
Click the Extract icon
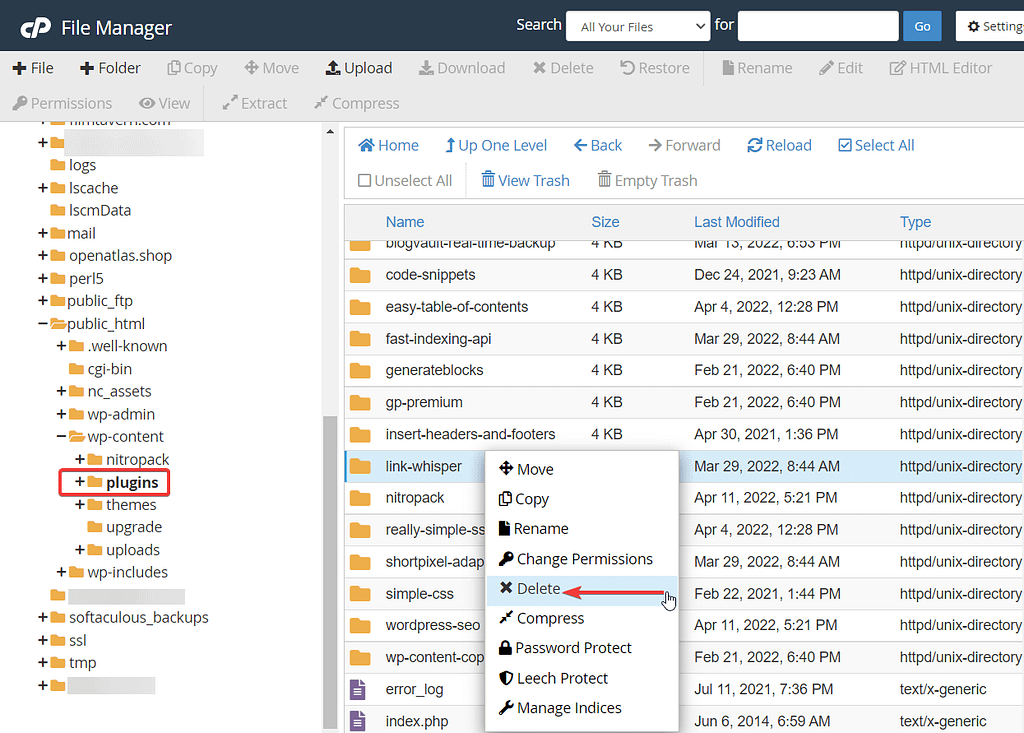253,103
